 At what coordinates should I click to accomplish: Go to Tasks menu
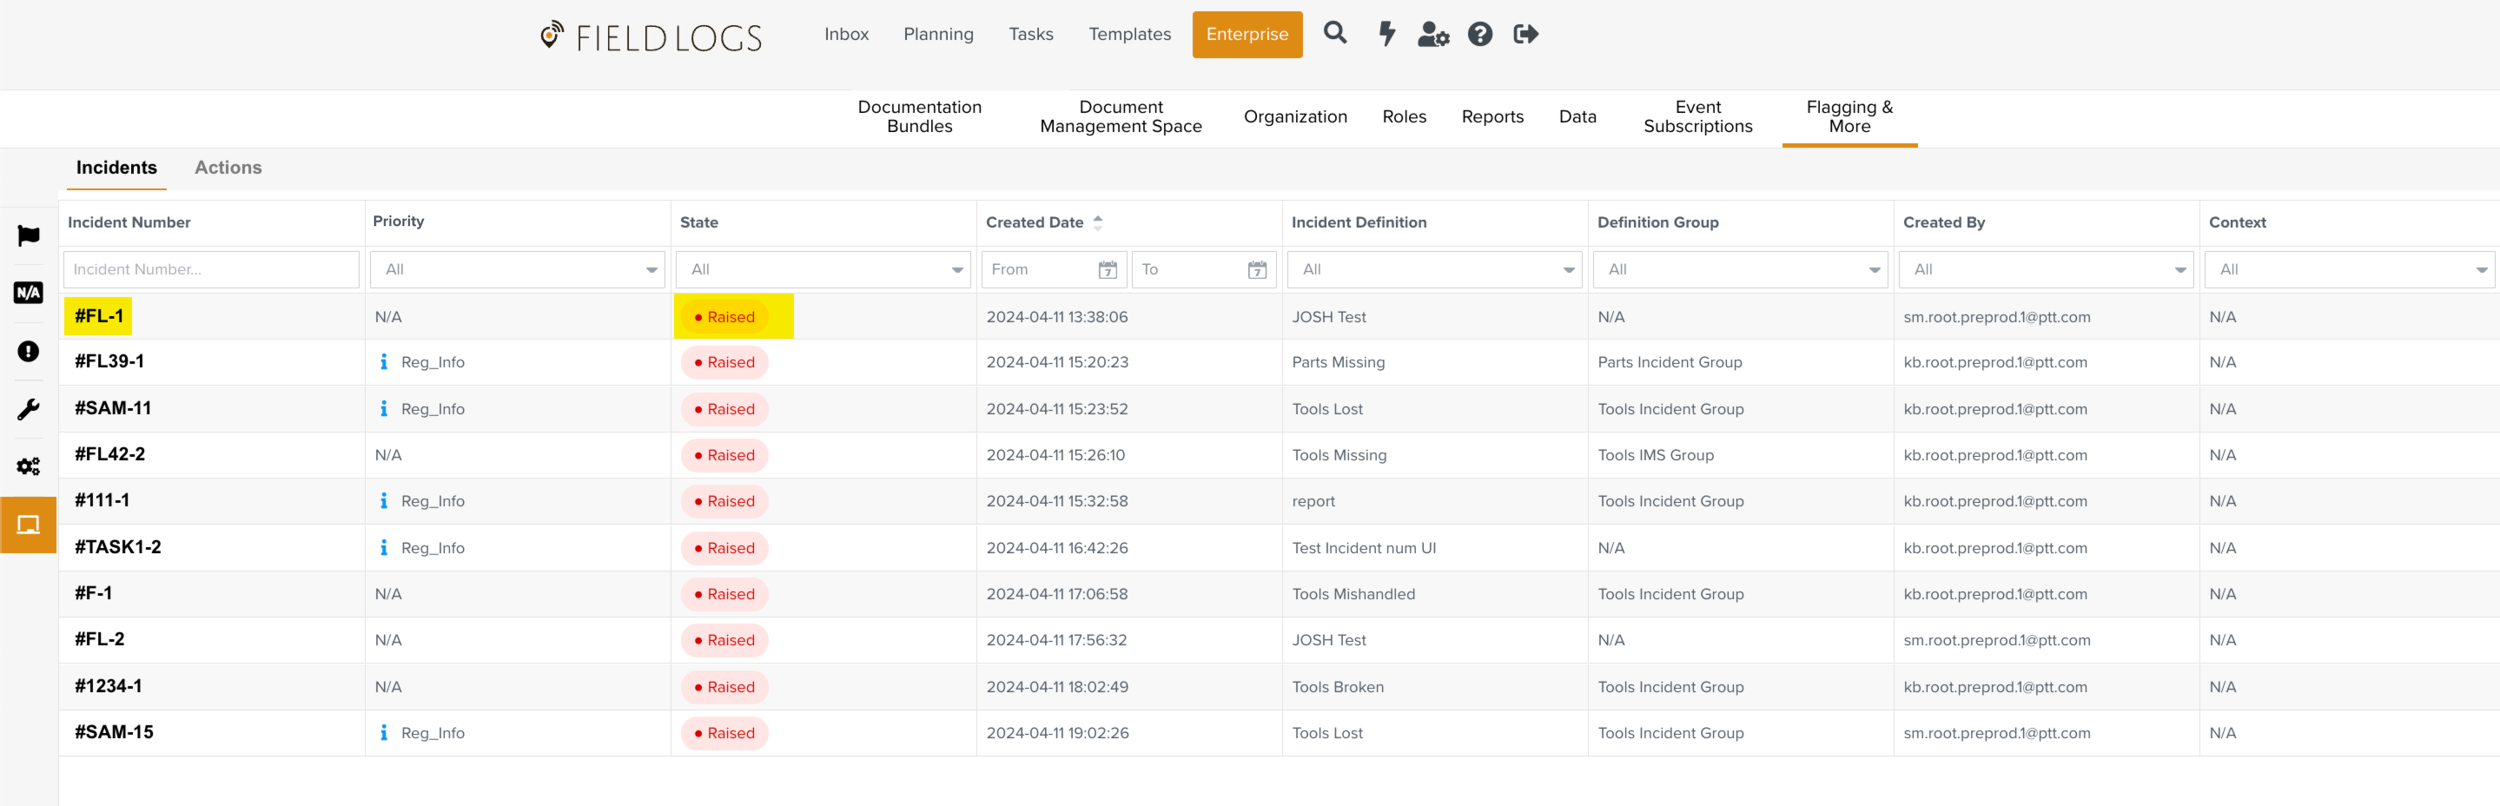click(x=1031, y=34)
